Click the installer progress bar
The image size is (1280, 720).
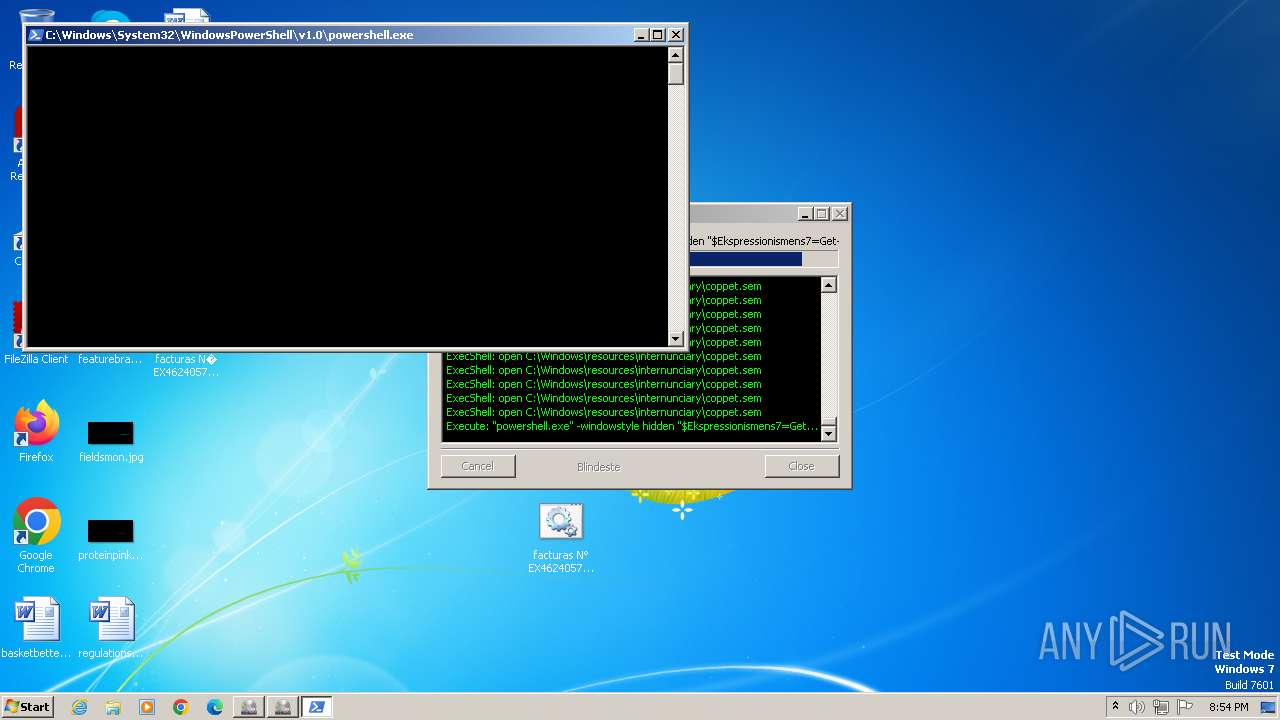(x=763, y=259)
